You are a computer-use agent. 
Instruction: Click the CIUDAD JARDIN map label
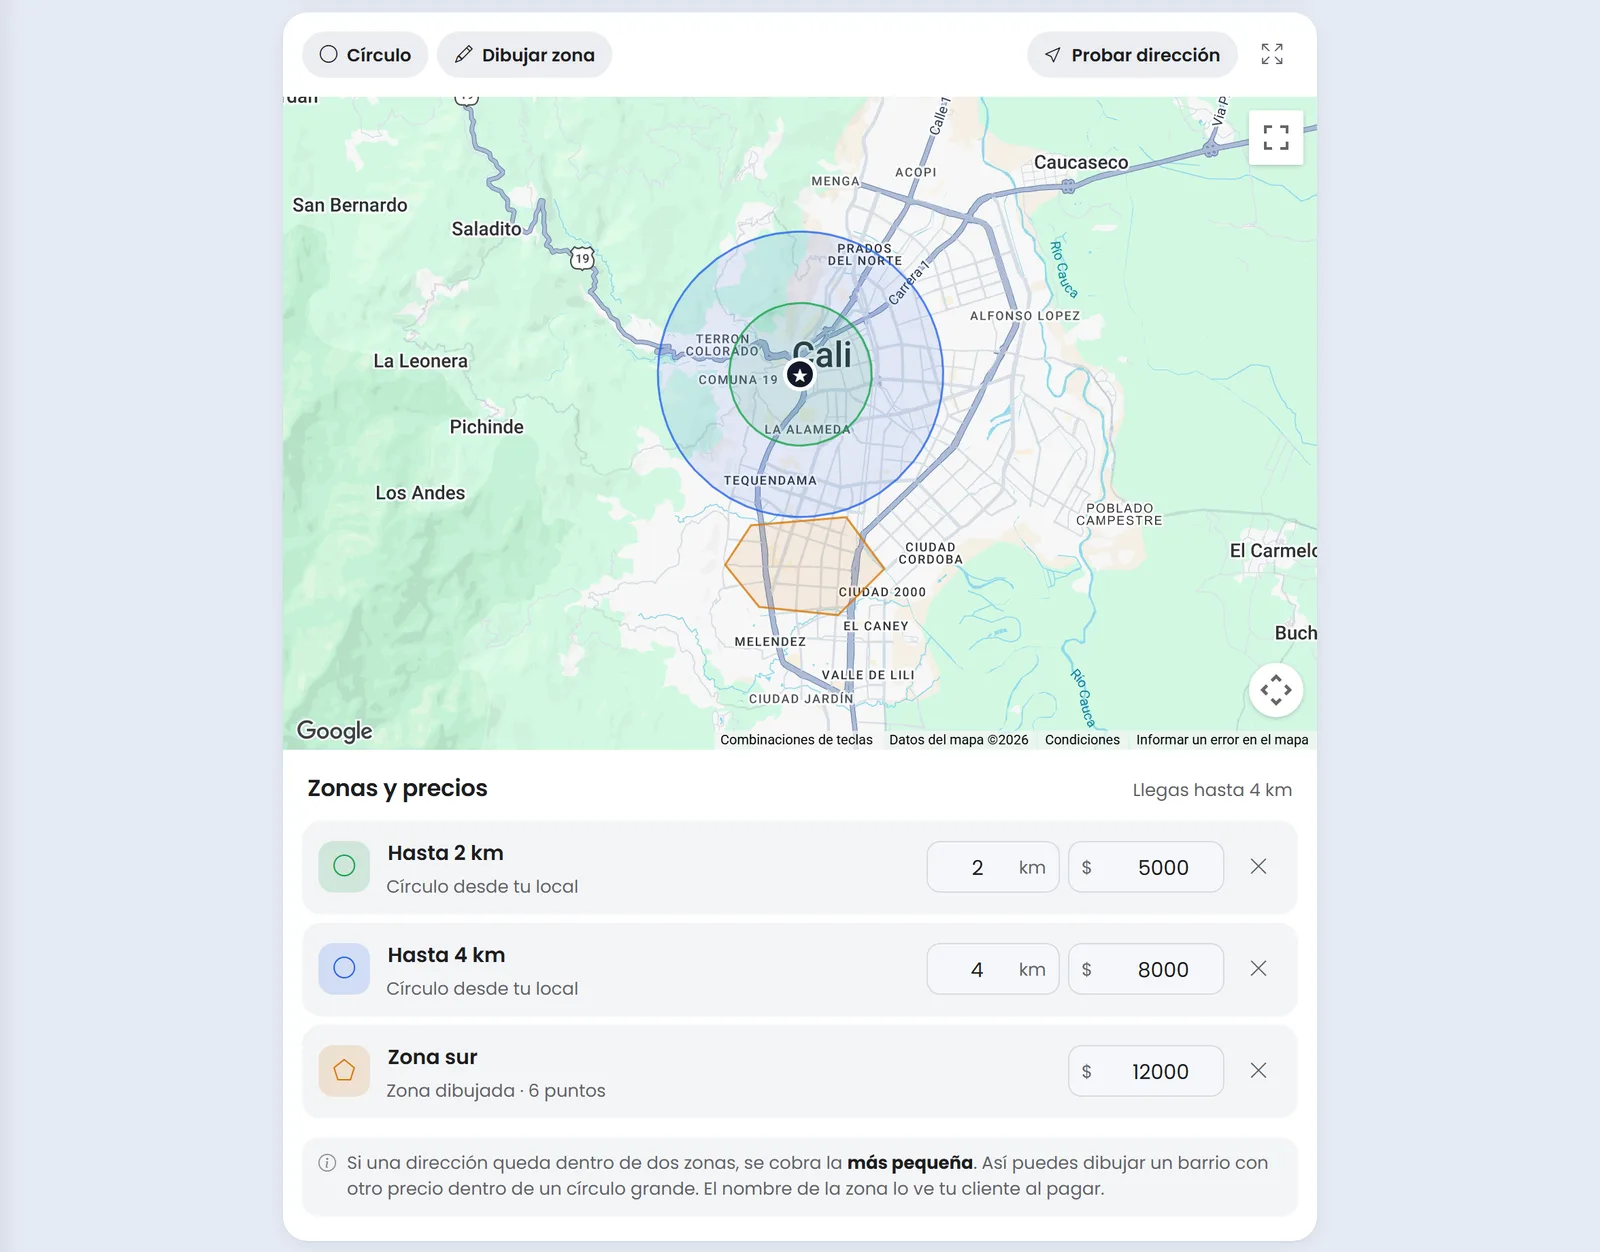[801, 699]
